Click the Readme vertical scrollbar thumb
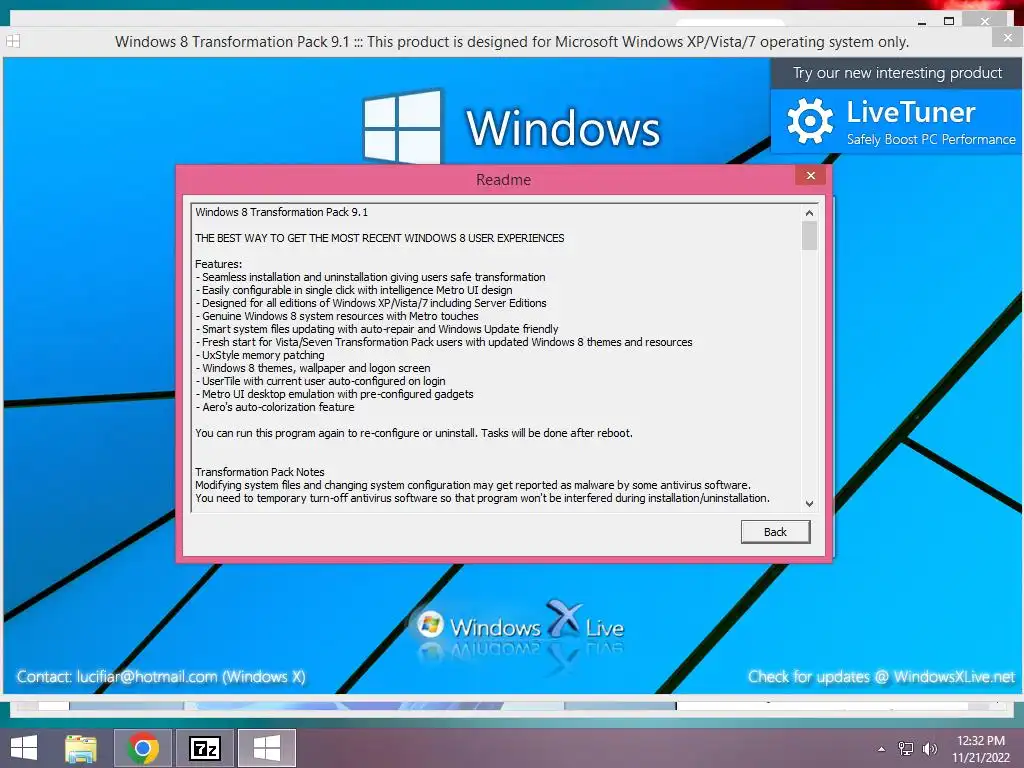 (809, 236)
